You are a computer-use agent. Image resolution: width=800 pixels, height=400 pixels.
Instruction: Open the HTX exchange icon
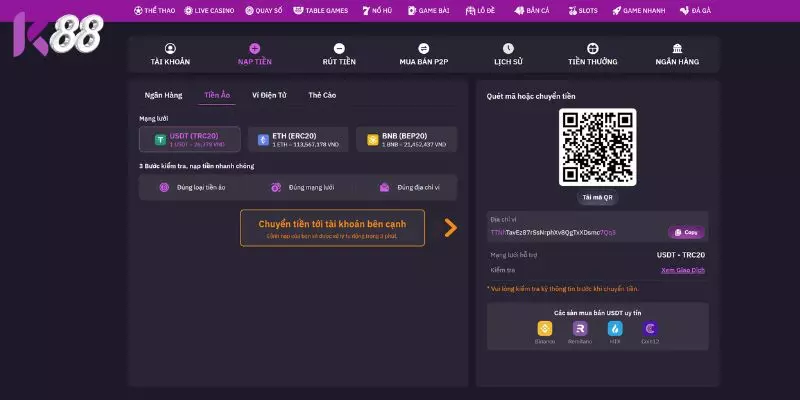point(615,328)
